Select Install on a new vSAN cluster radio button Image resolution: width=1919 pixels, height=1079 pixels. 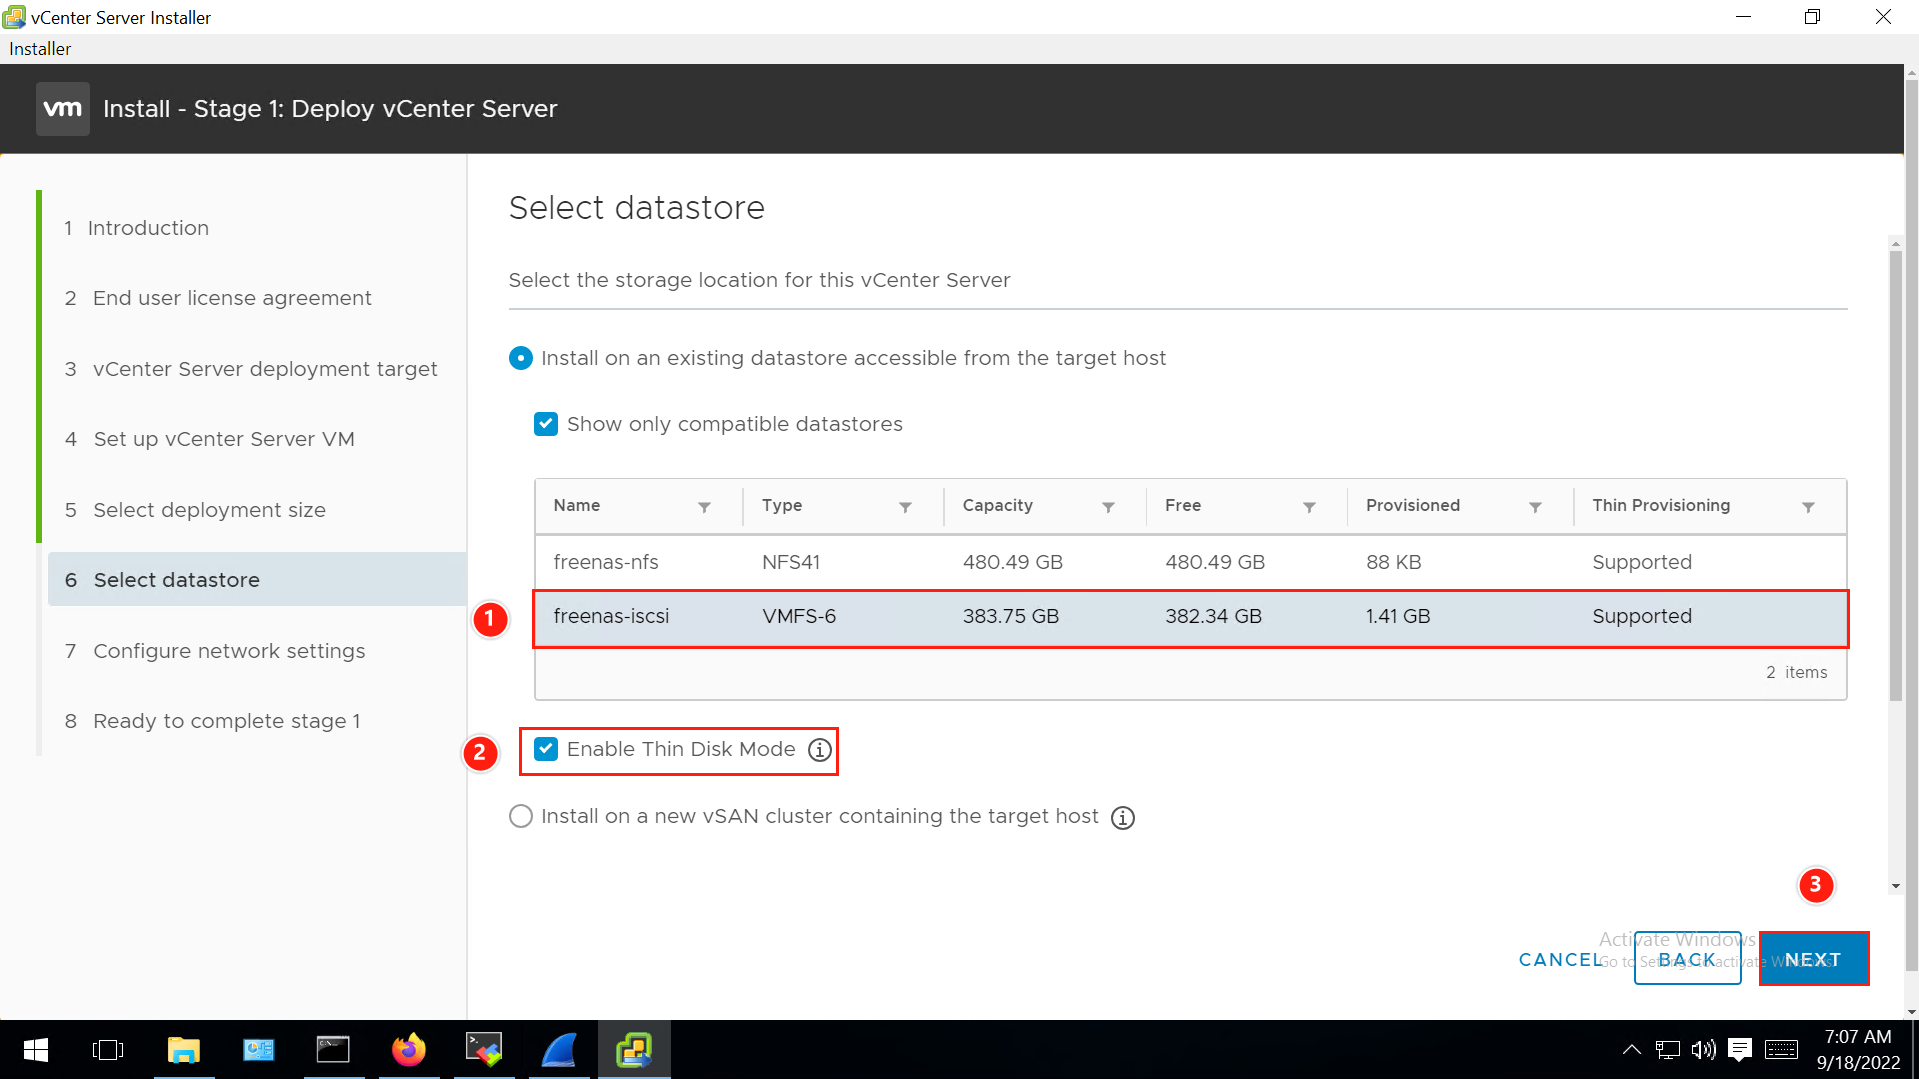[x=521, y=816]
